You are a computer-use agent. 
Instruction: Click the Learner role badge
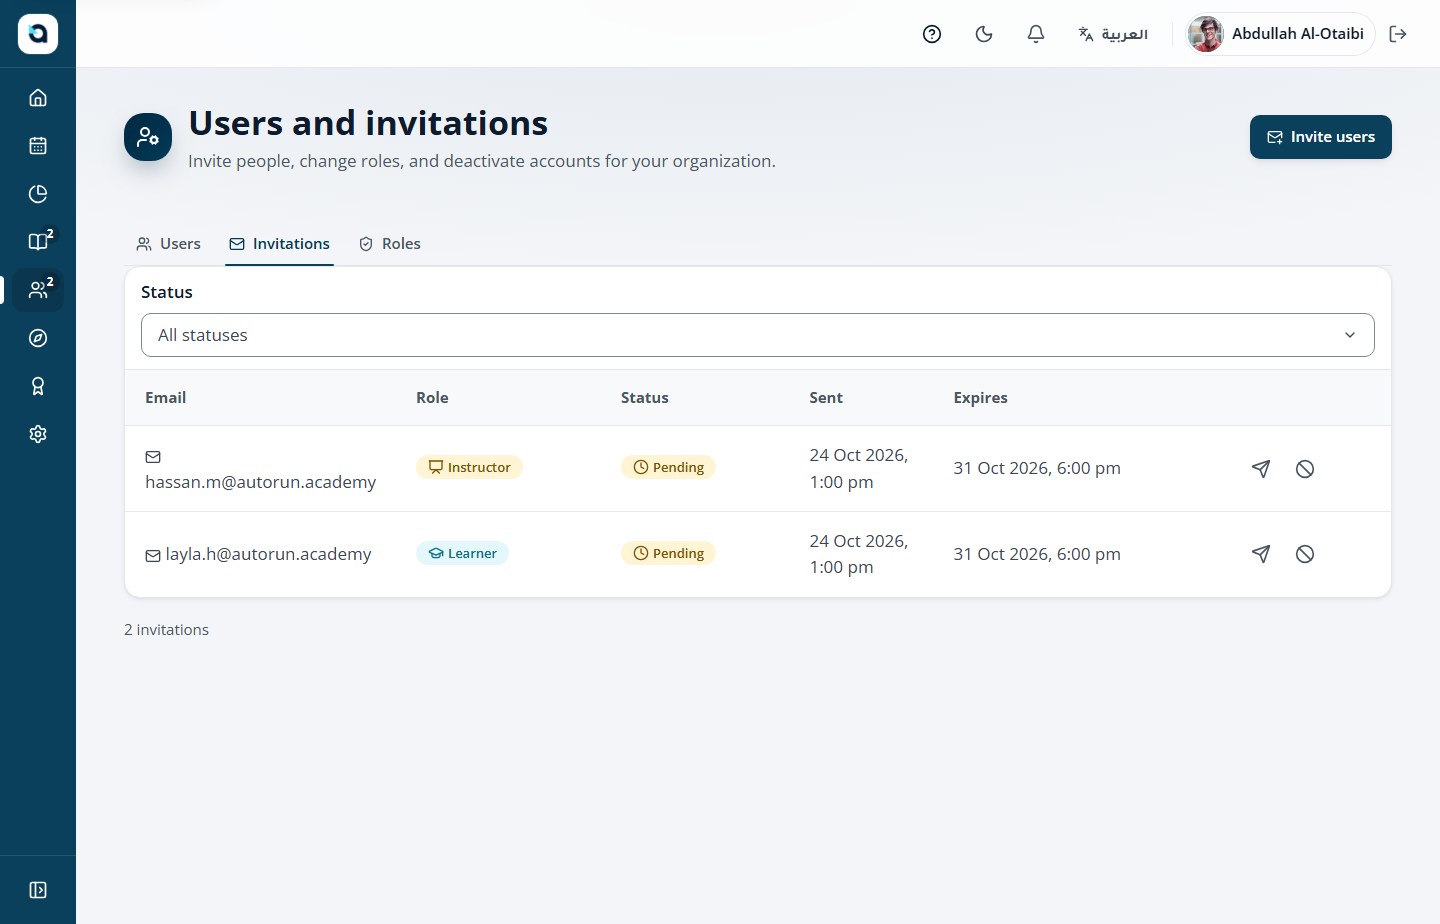(462, 553)
